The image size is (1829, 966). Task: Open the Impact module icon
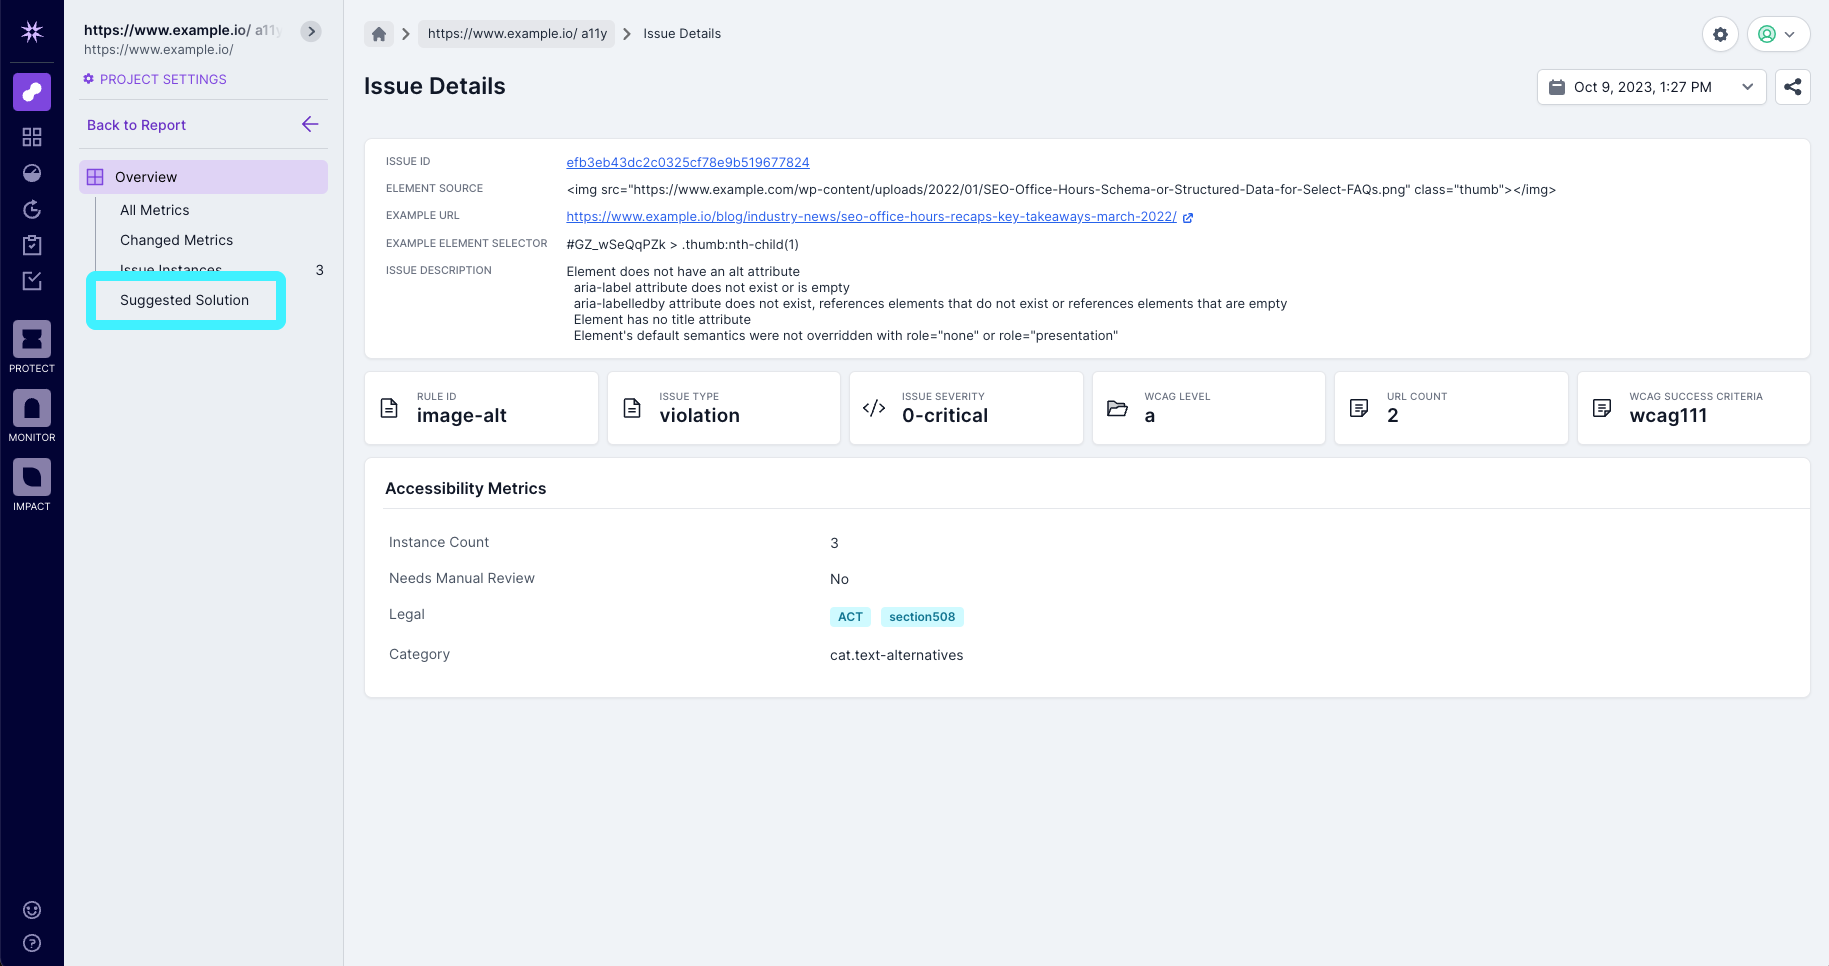[31, 478]
